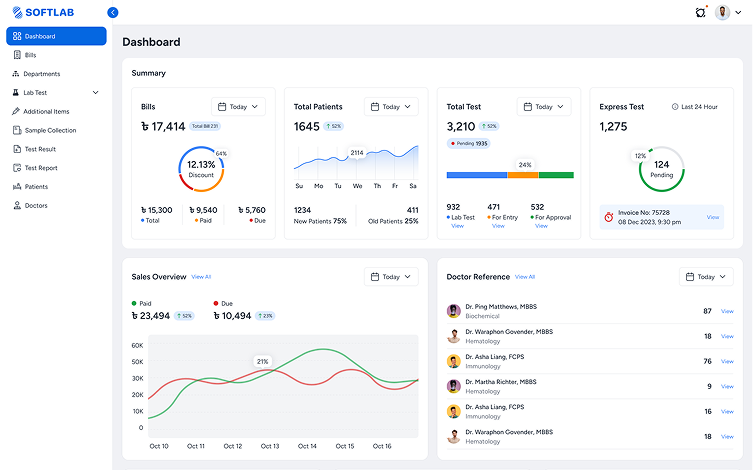Image resolution: width=753 pixels, height=470 pixels.
Task: Click View under For Entry count
Action: coord(498,226)
